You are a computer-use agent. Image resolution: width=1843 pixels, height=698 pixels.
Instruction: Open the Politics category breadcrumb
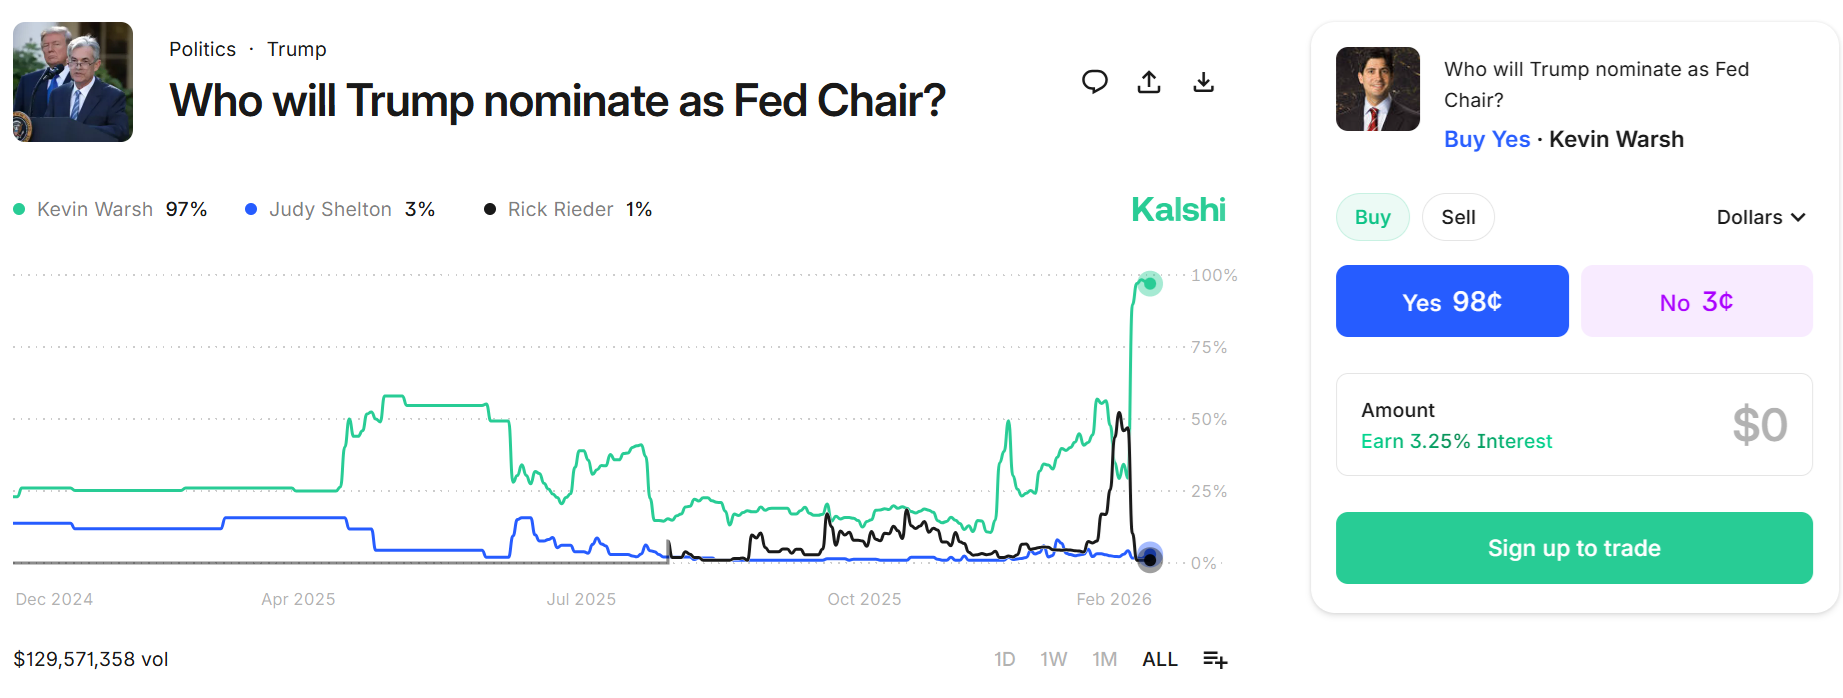202,48
